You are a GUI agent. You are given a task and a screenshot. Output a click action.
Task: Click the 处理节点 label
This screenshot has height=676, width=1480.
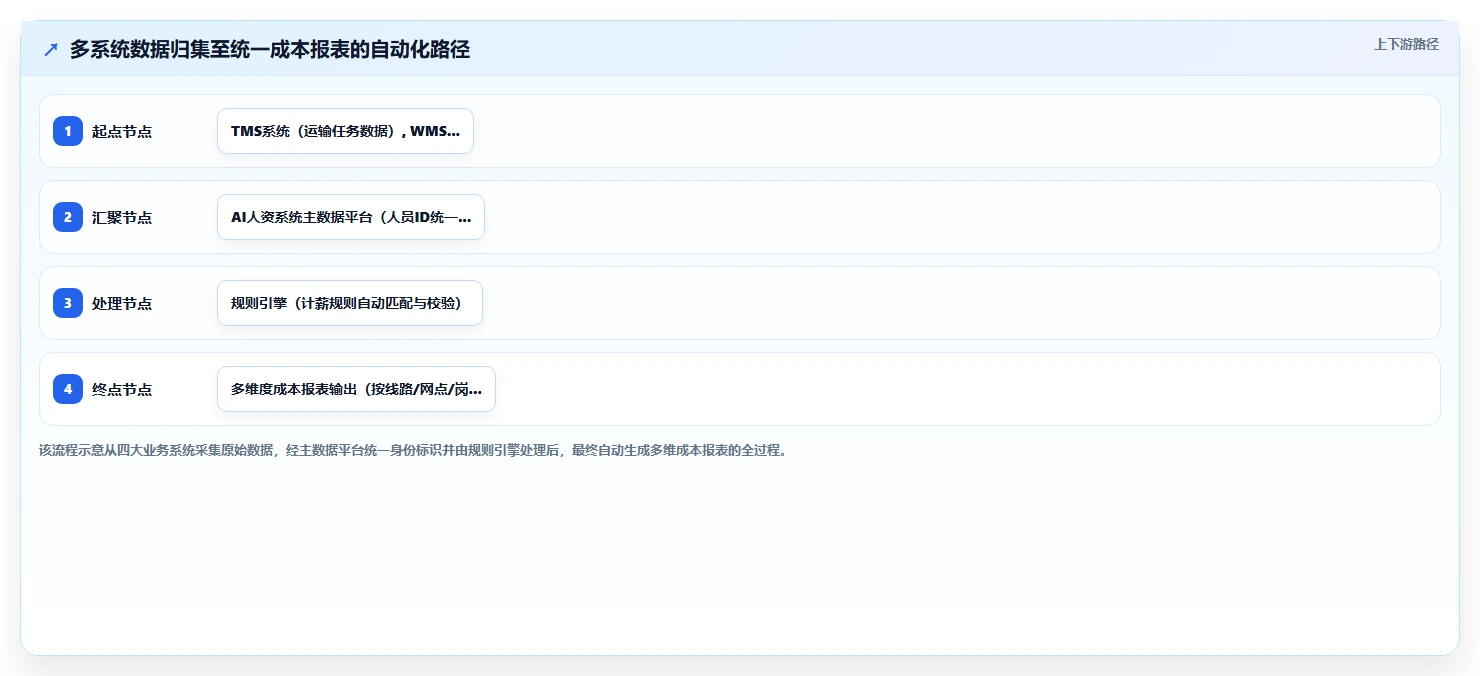click(x=122, y=303)
